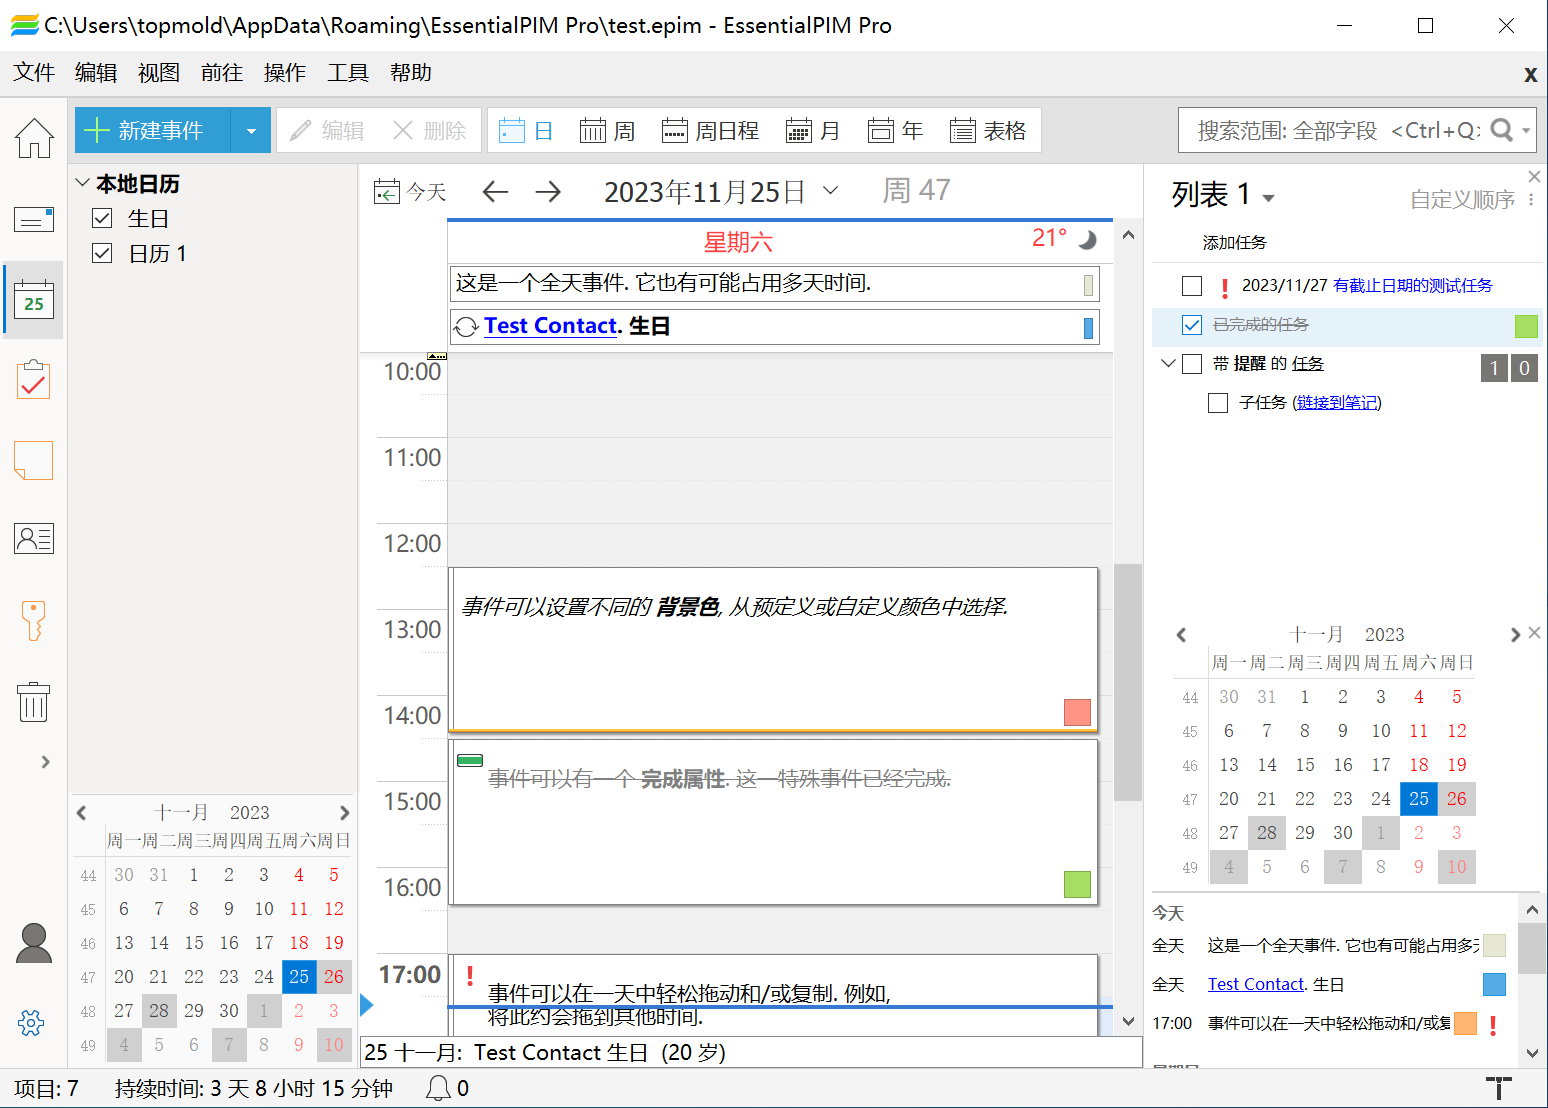The height and width of the screenshot is (1108, 1548).
Task: Open the Tasks clipboard icon in sidebar
Action: coord(34,380)
